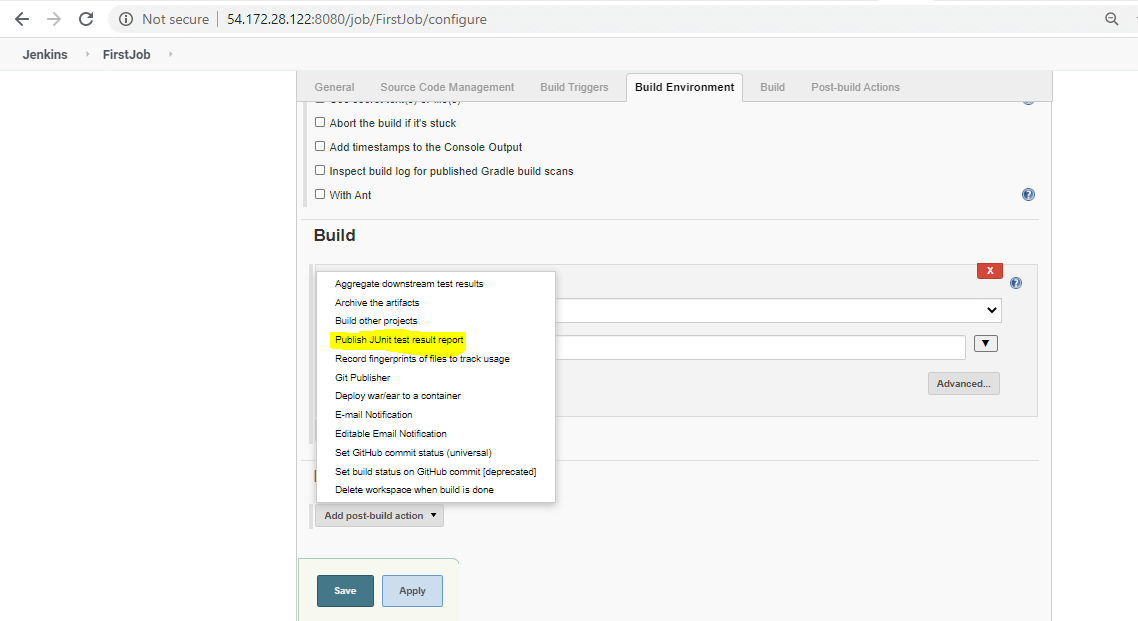Image resolution: width=1138 pixels, height=621 pixels.
Task: Save the job configuration
Action: point(345,591)
